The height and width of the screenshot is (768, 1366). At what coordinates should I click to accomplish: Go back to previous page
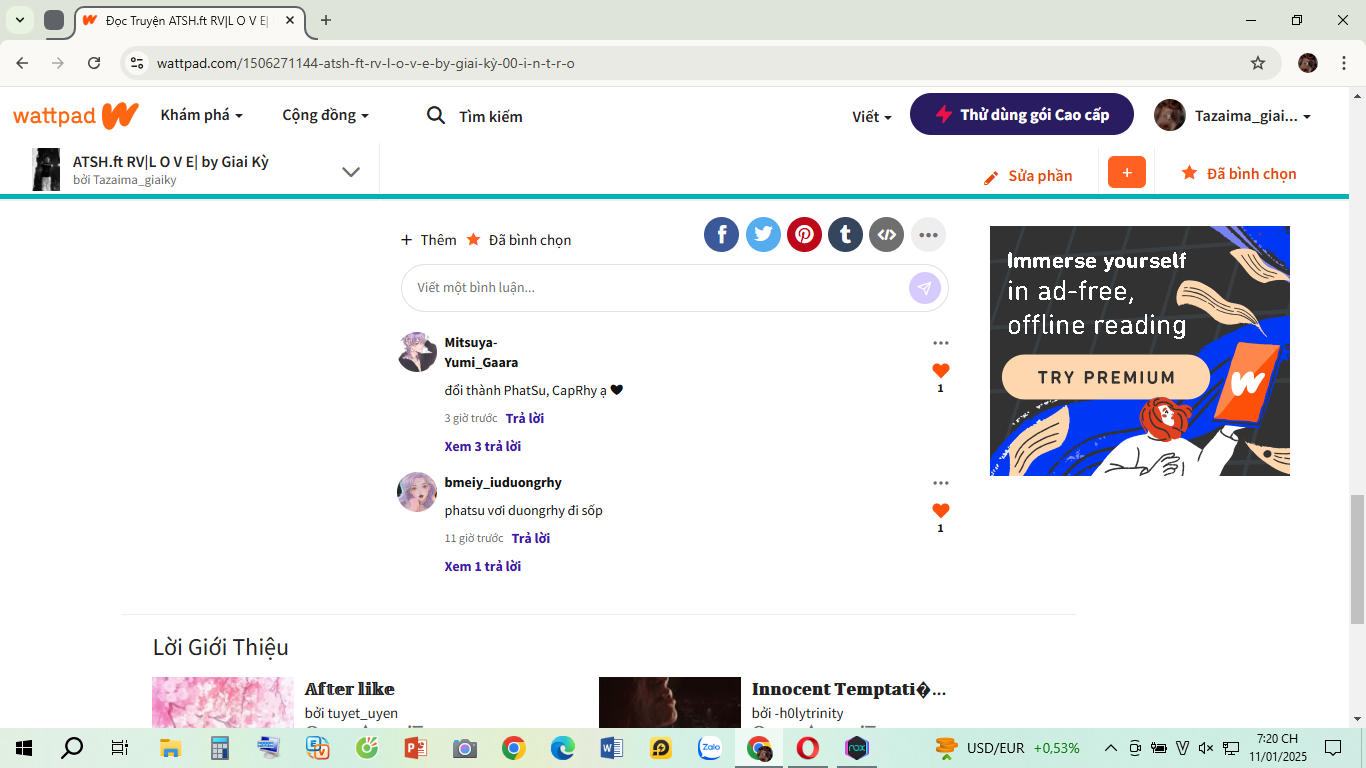[22, 63]
